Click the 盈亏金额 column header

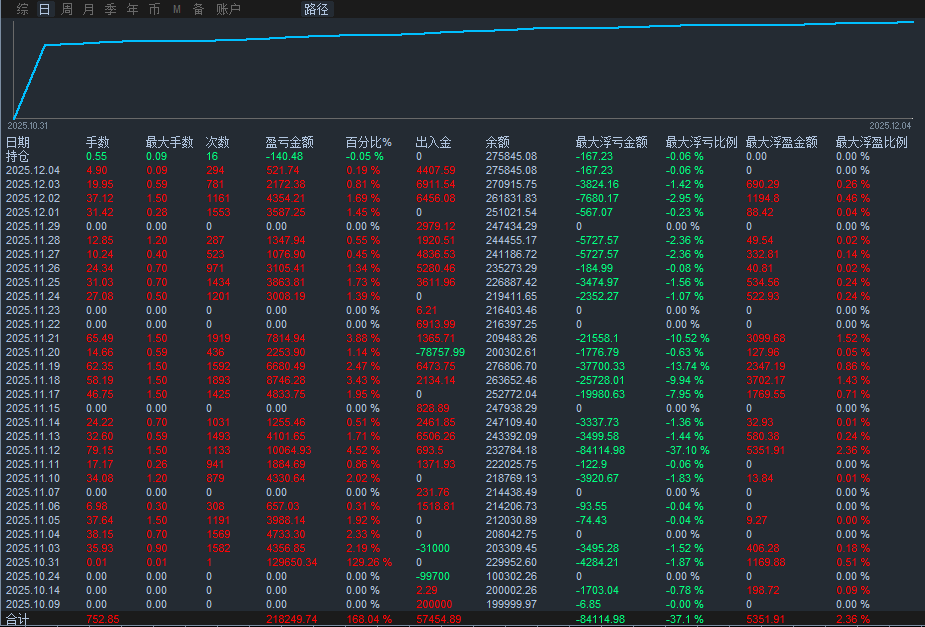[289, 142]
